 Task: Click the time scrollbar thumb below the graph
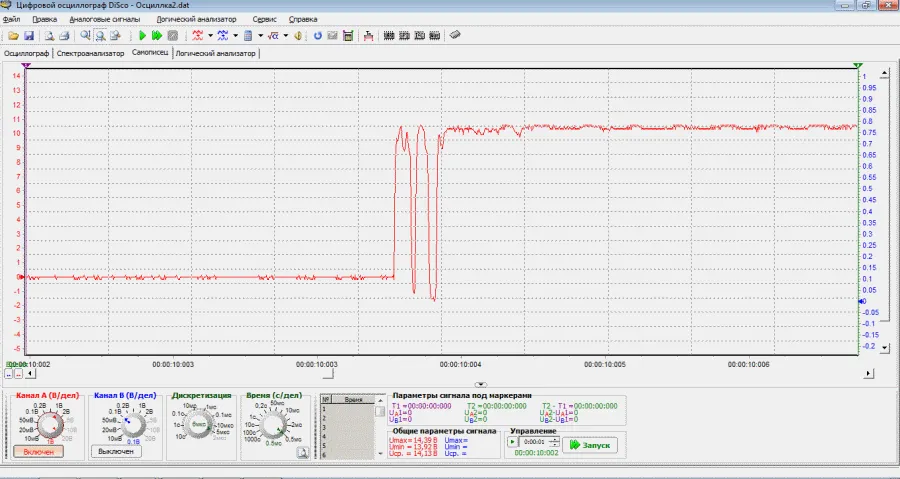[x=327, y=374]
